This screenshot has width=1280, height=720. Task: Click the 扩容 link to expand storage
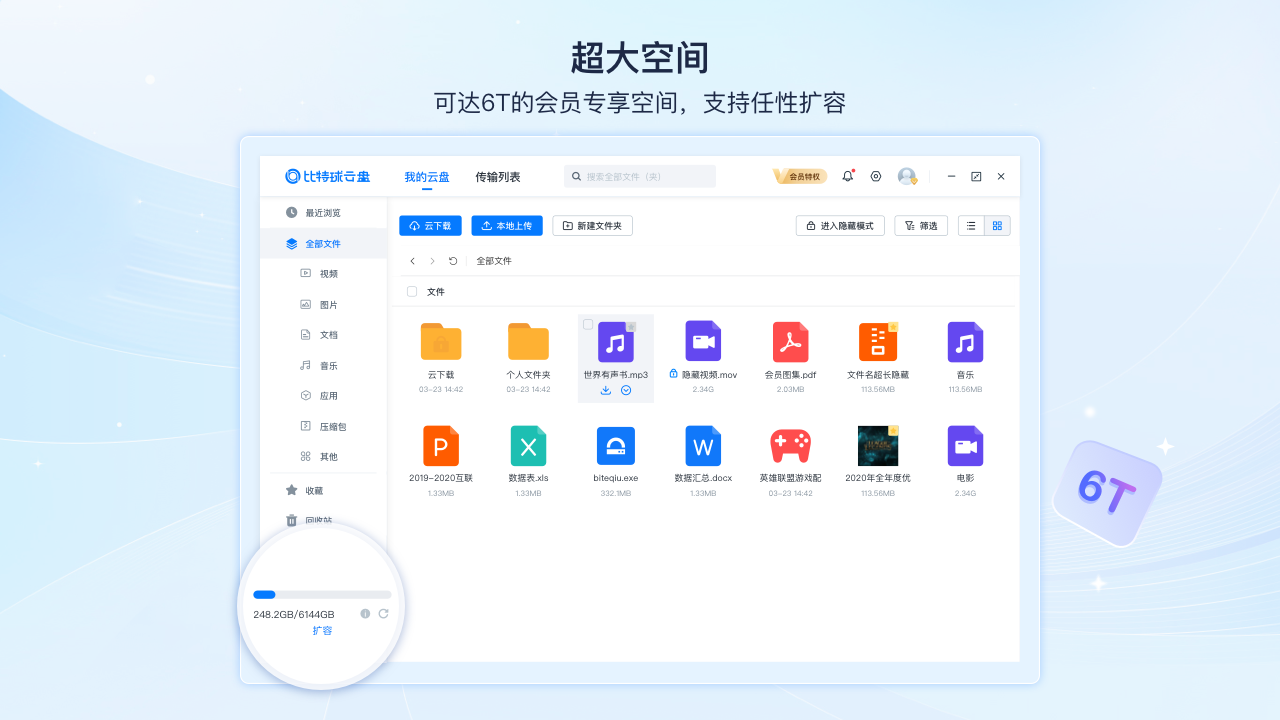click(322, 630)
